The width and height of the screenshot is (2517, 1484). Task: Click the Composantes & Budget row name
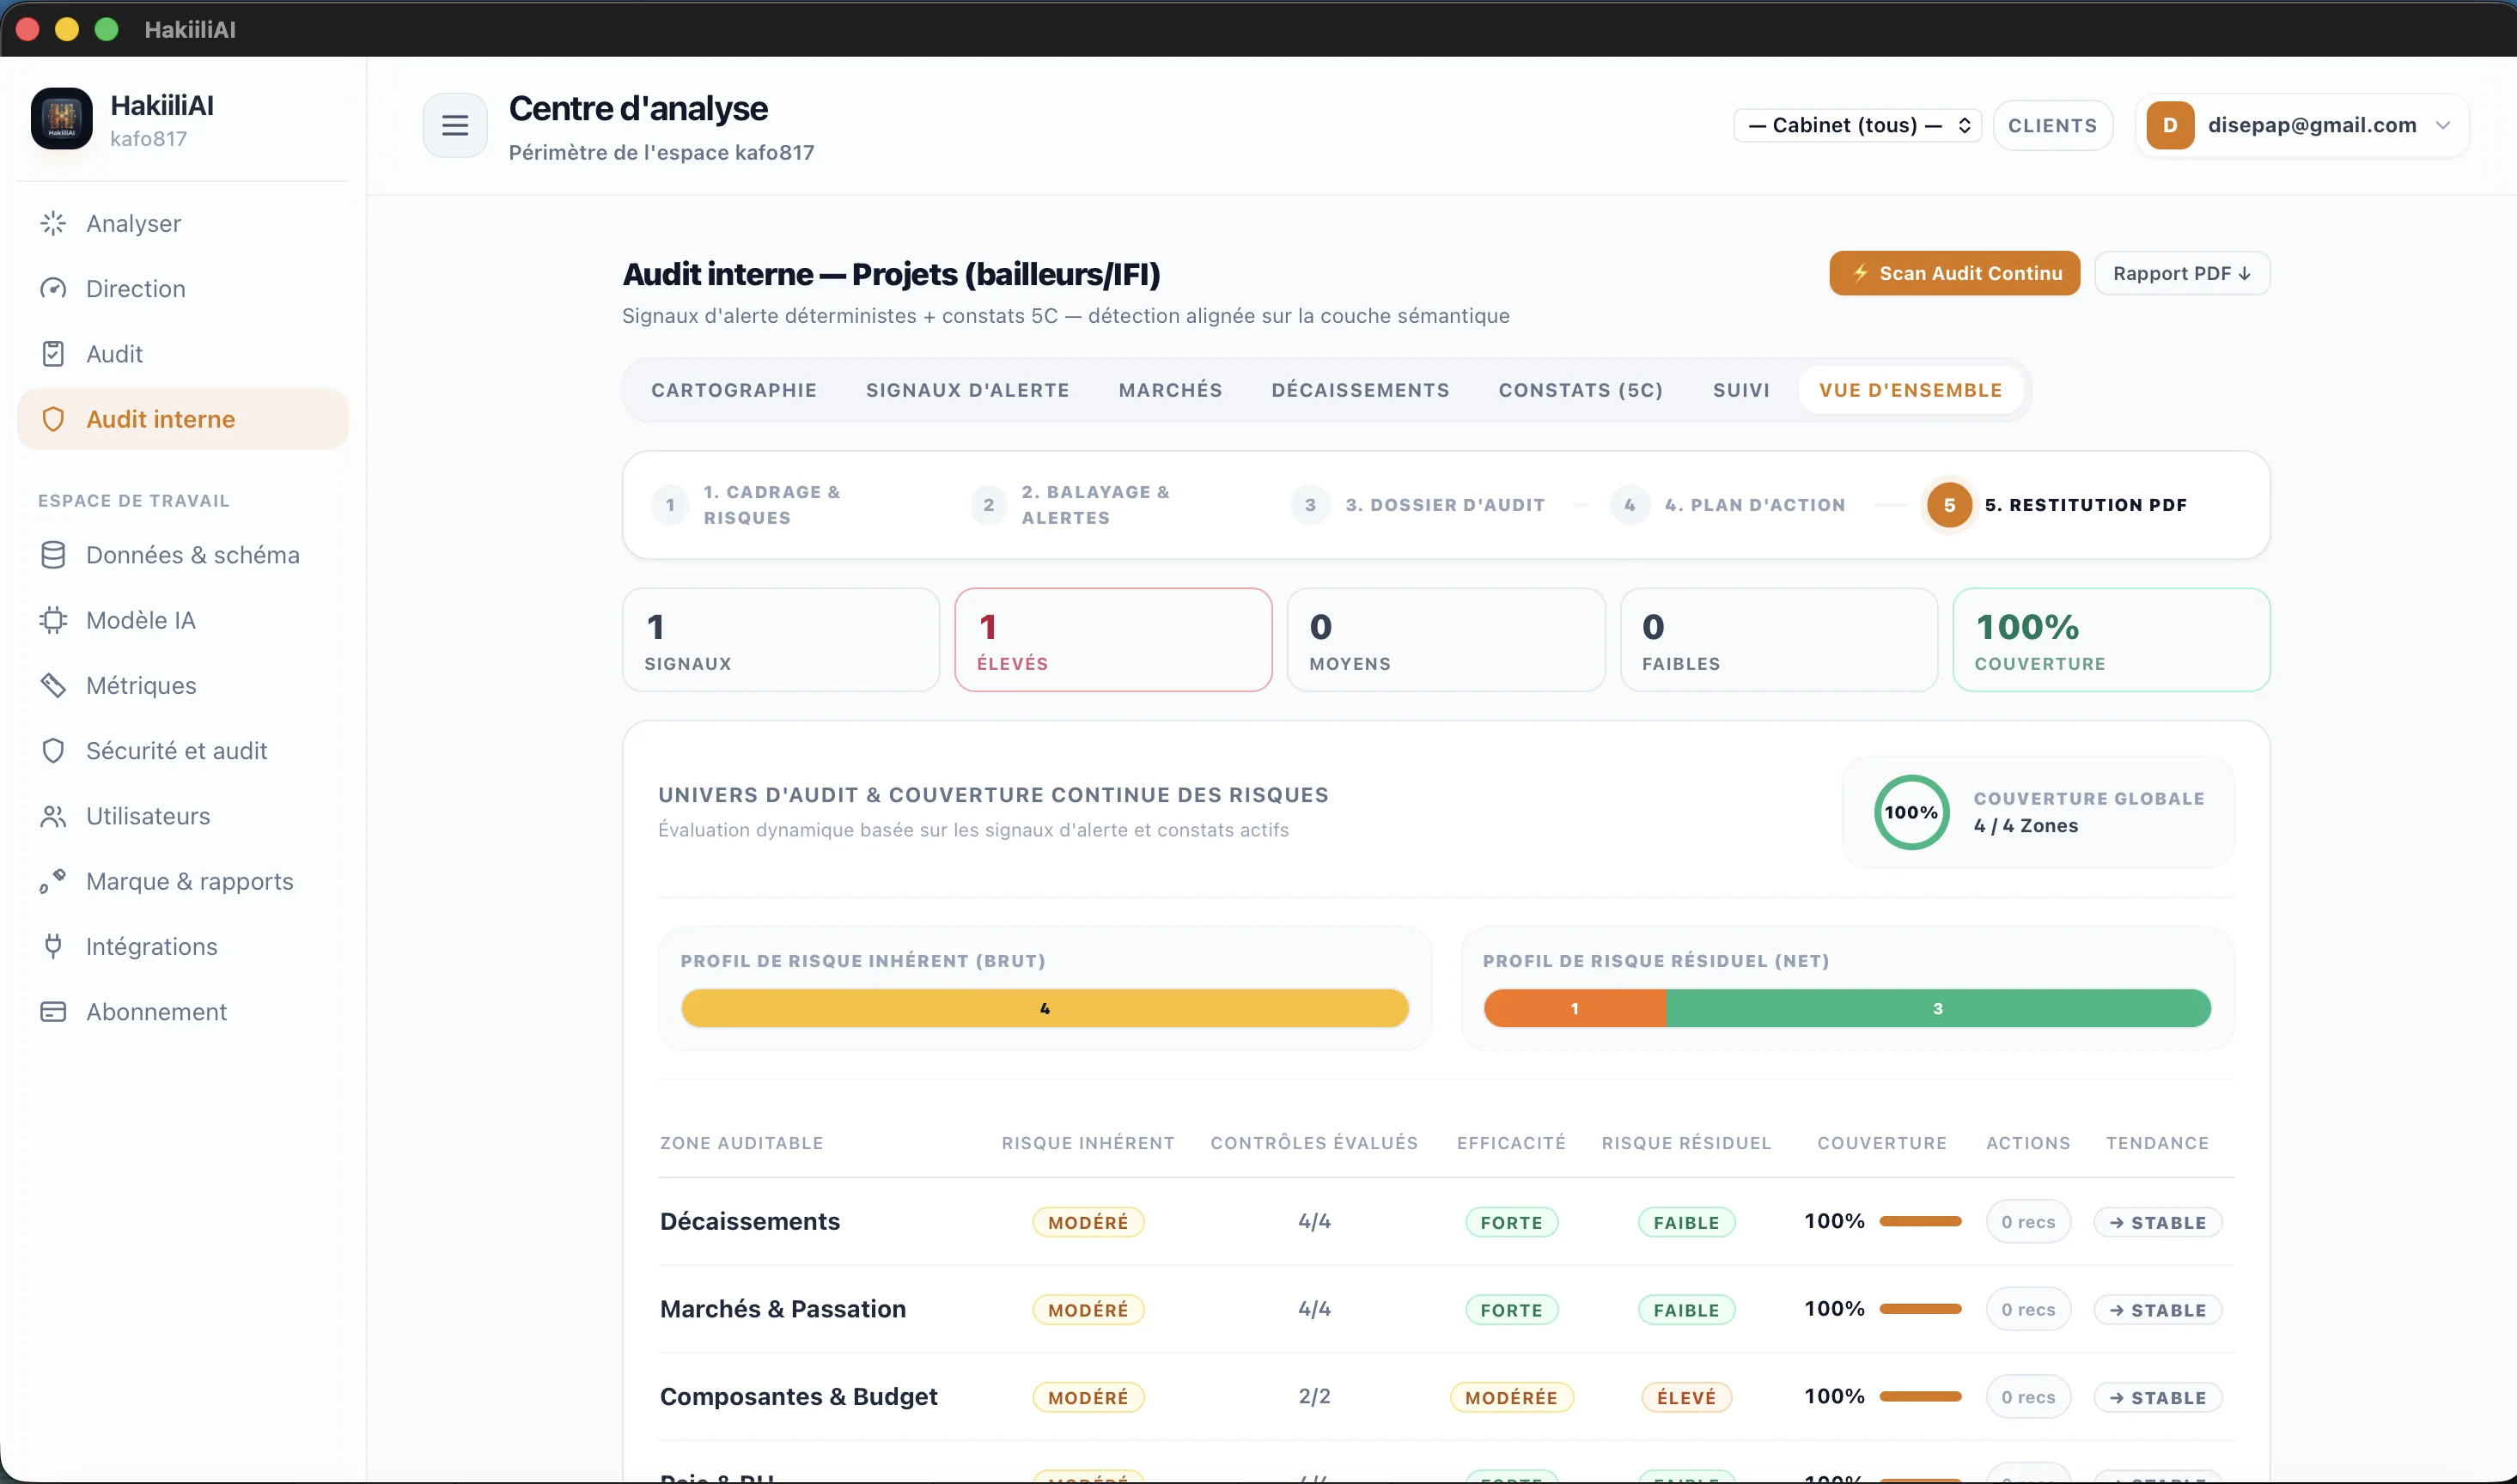[x=799, y=1397]
